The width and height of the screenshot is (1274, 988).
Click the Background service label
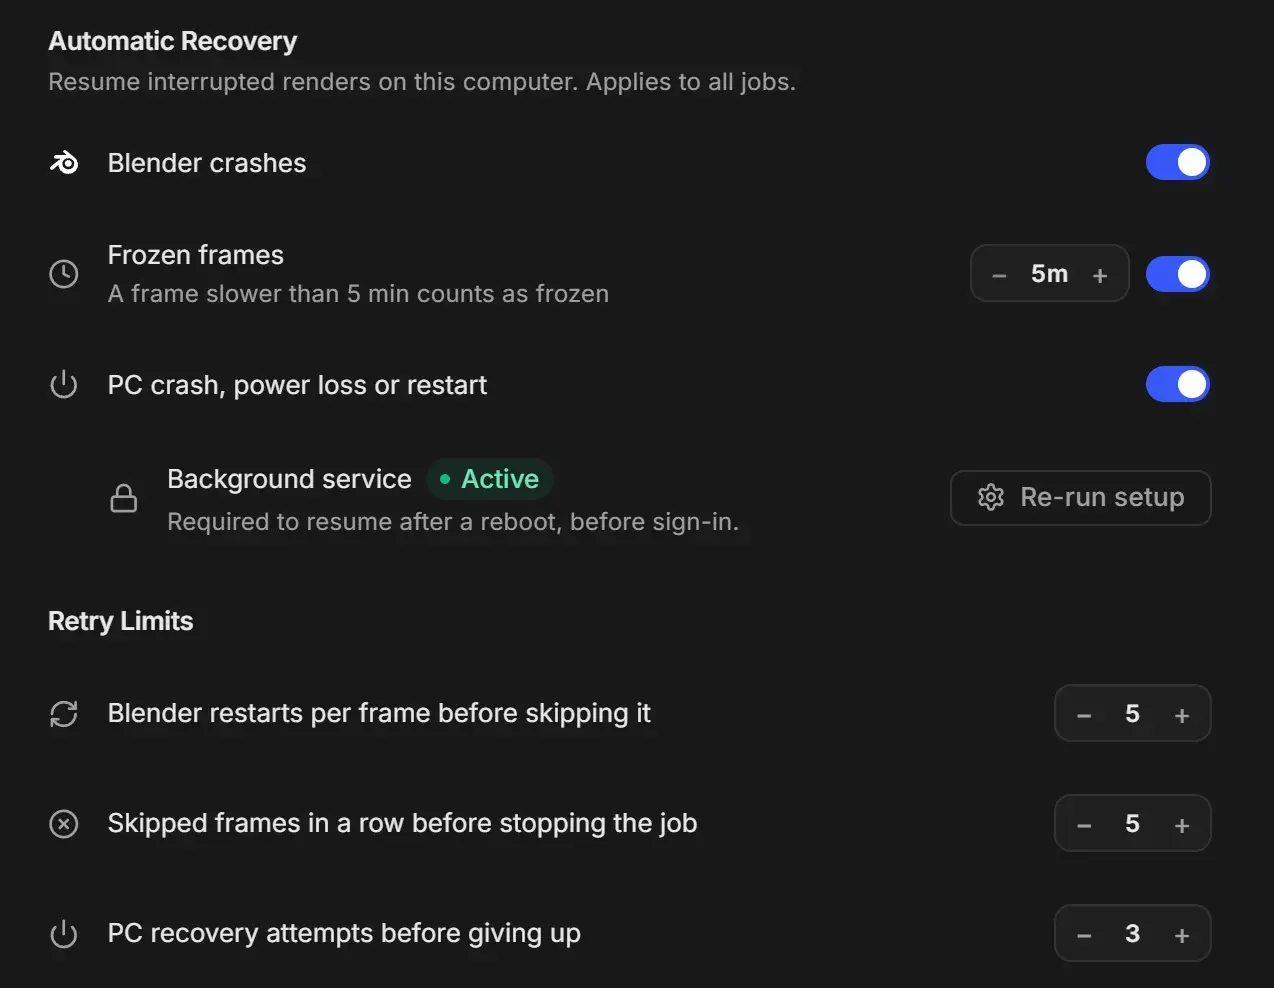click(x=289, y=479)
